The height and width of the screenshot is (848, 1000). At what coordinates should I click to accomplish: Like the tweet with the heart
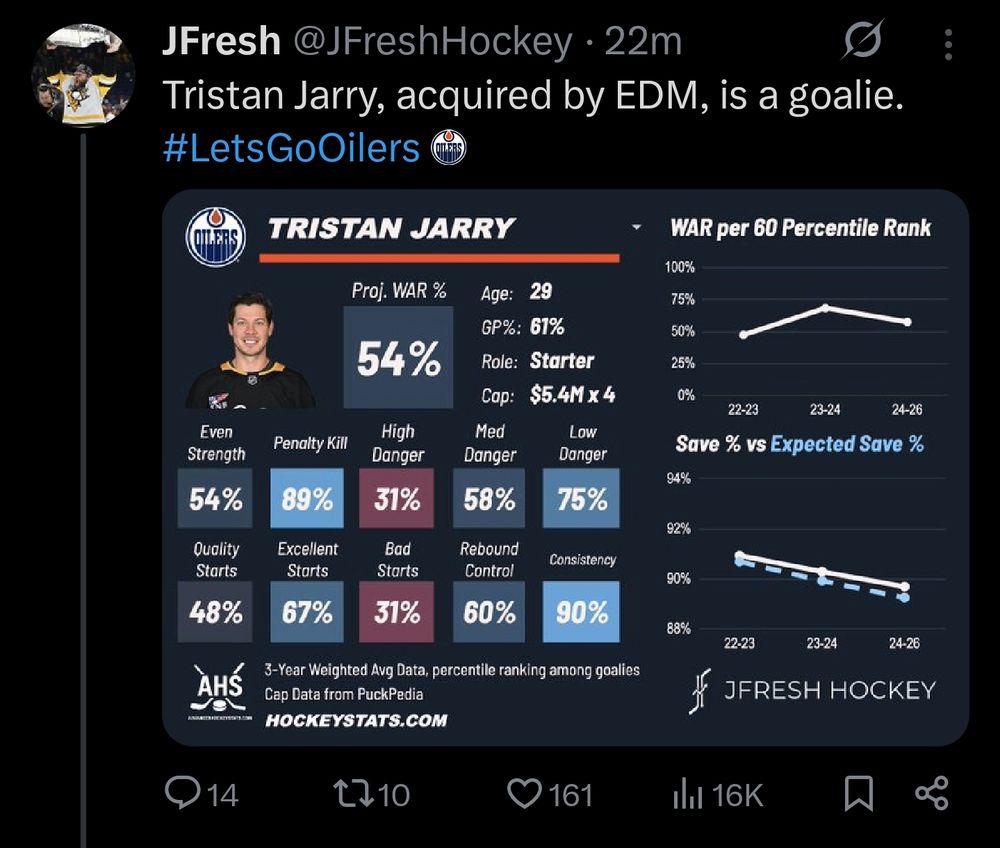click(525, 793)
